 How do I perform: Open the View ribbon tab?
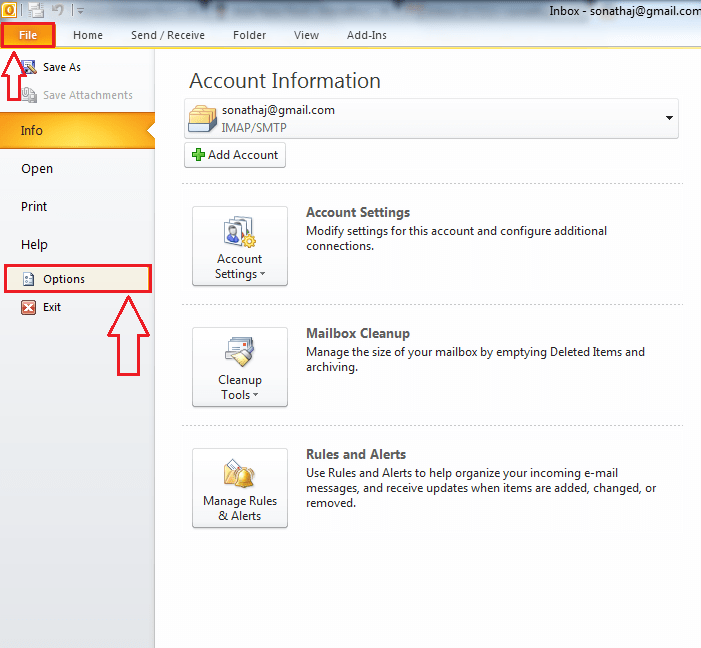click(306, 35)
